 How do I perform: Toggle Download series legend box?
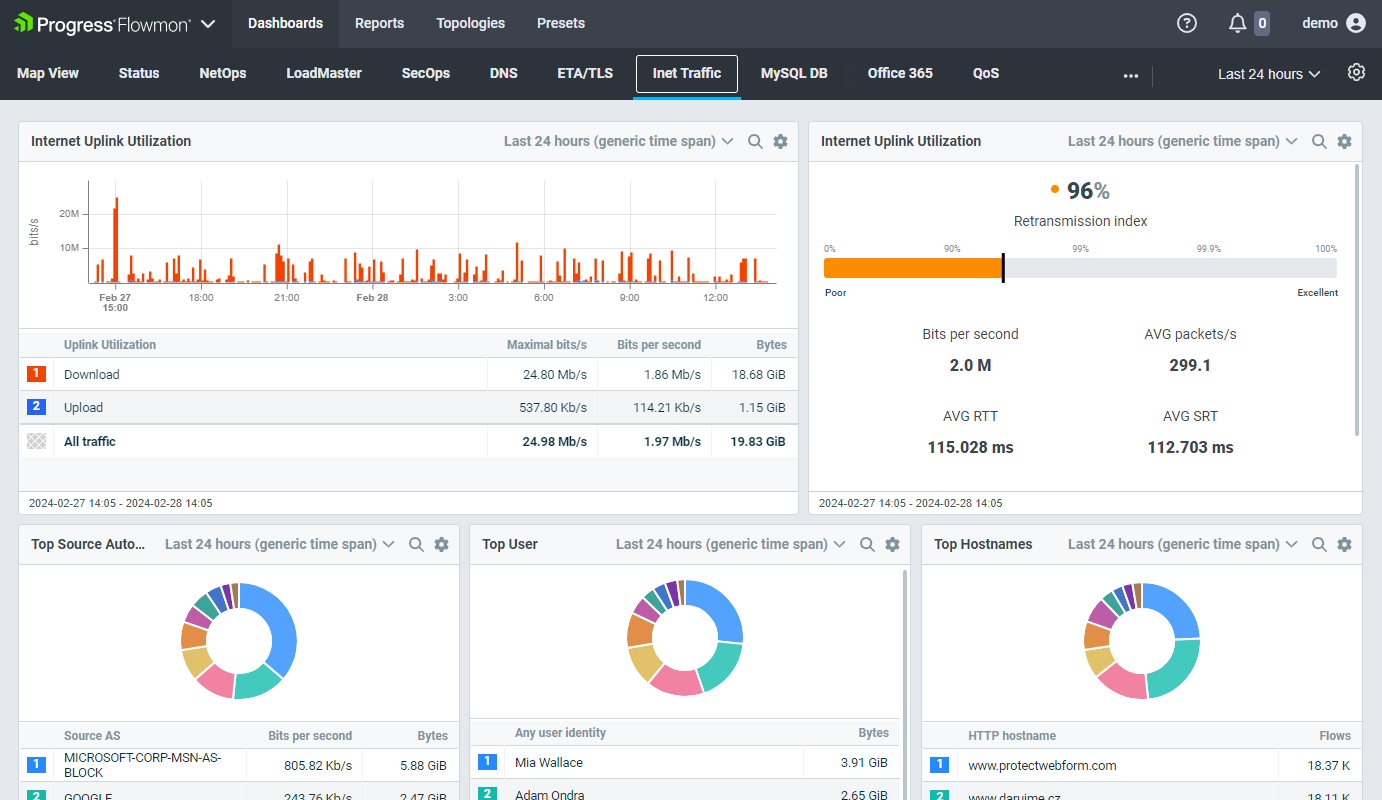point(36,374)
